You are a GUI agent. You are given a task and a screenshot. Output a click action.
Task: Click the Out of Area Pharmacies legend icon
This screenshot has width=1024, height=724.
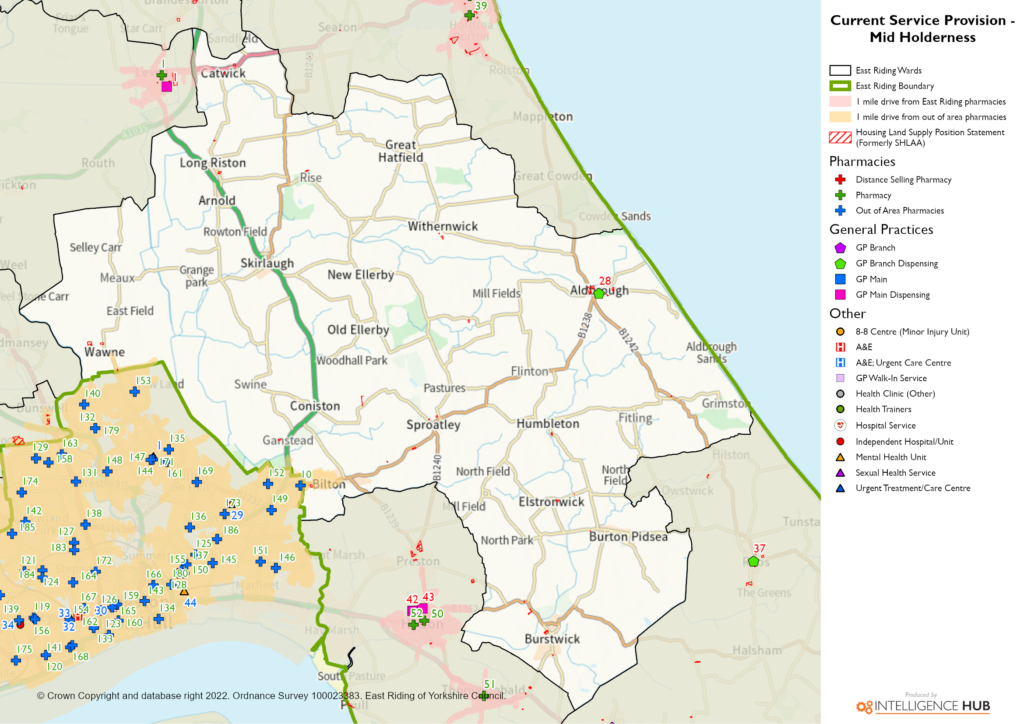[x=840, y=211]
